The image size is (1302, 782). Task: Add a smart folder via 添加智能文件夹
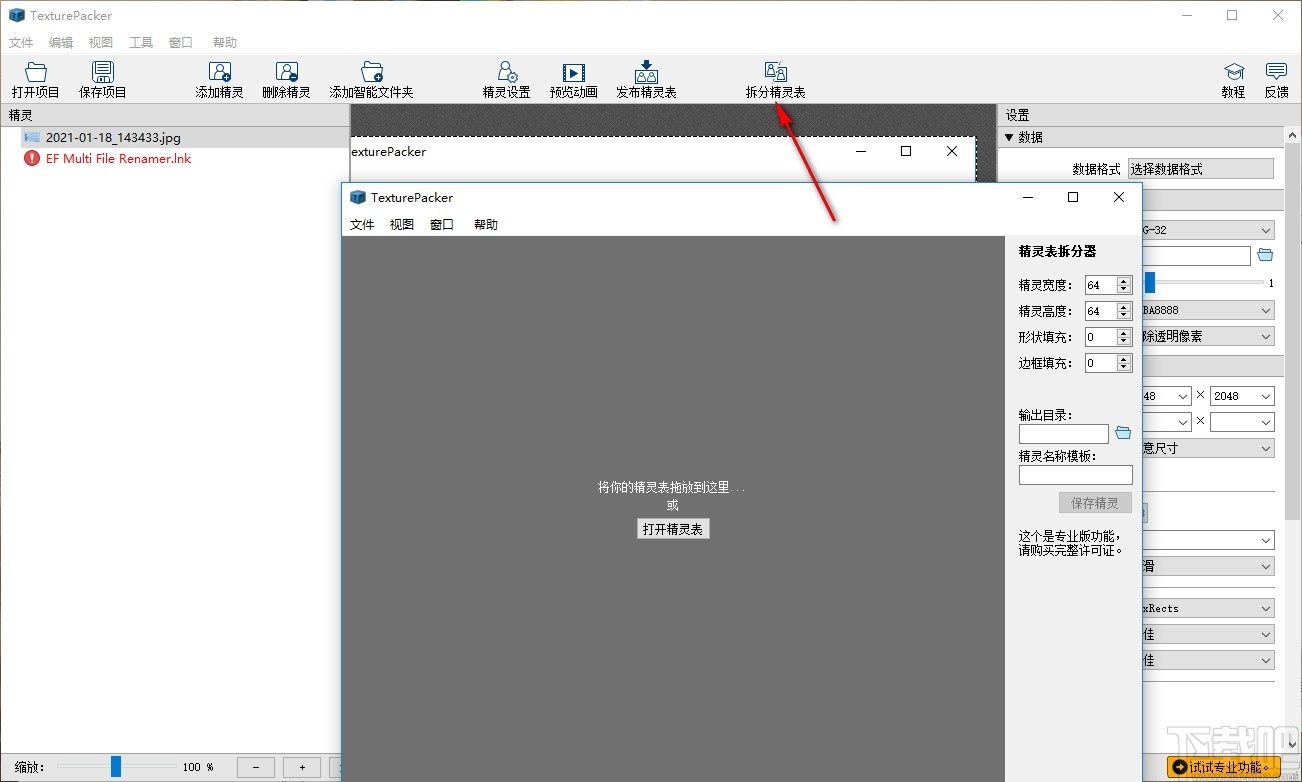click(372, 80)
